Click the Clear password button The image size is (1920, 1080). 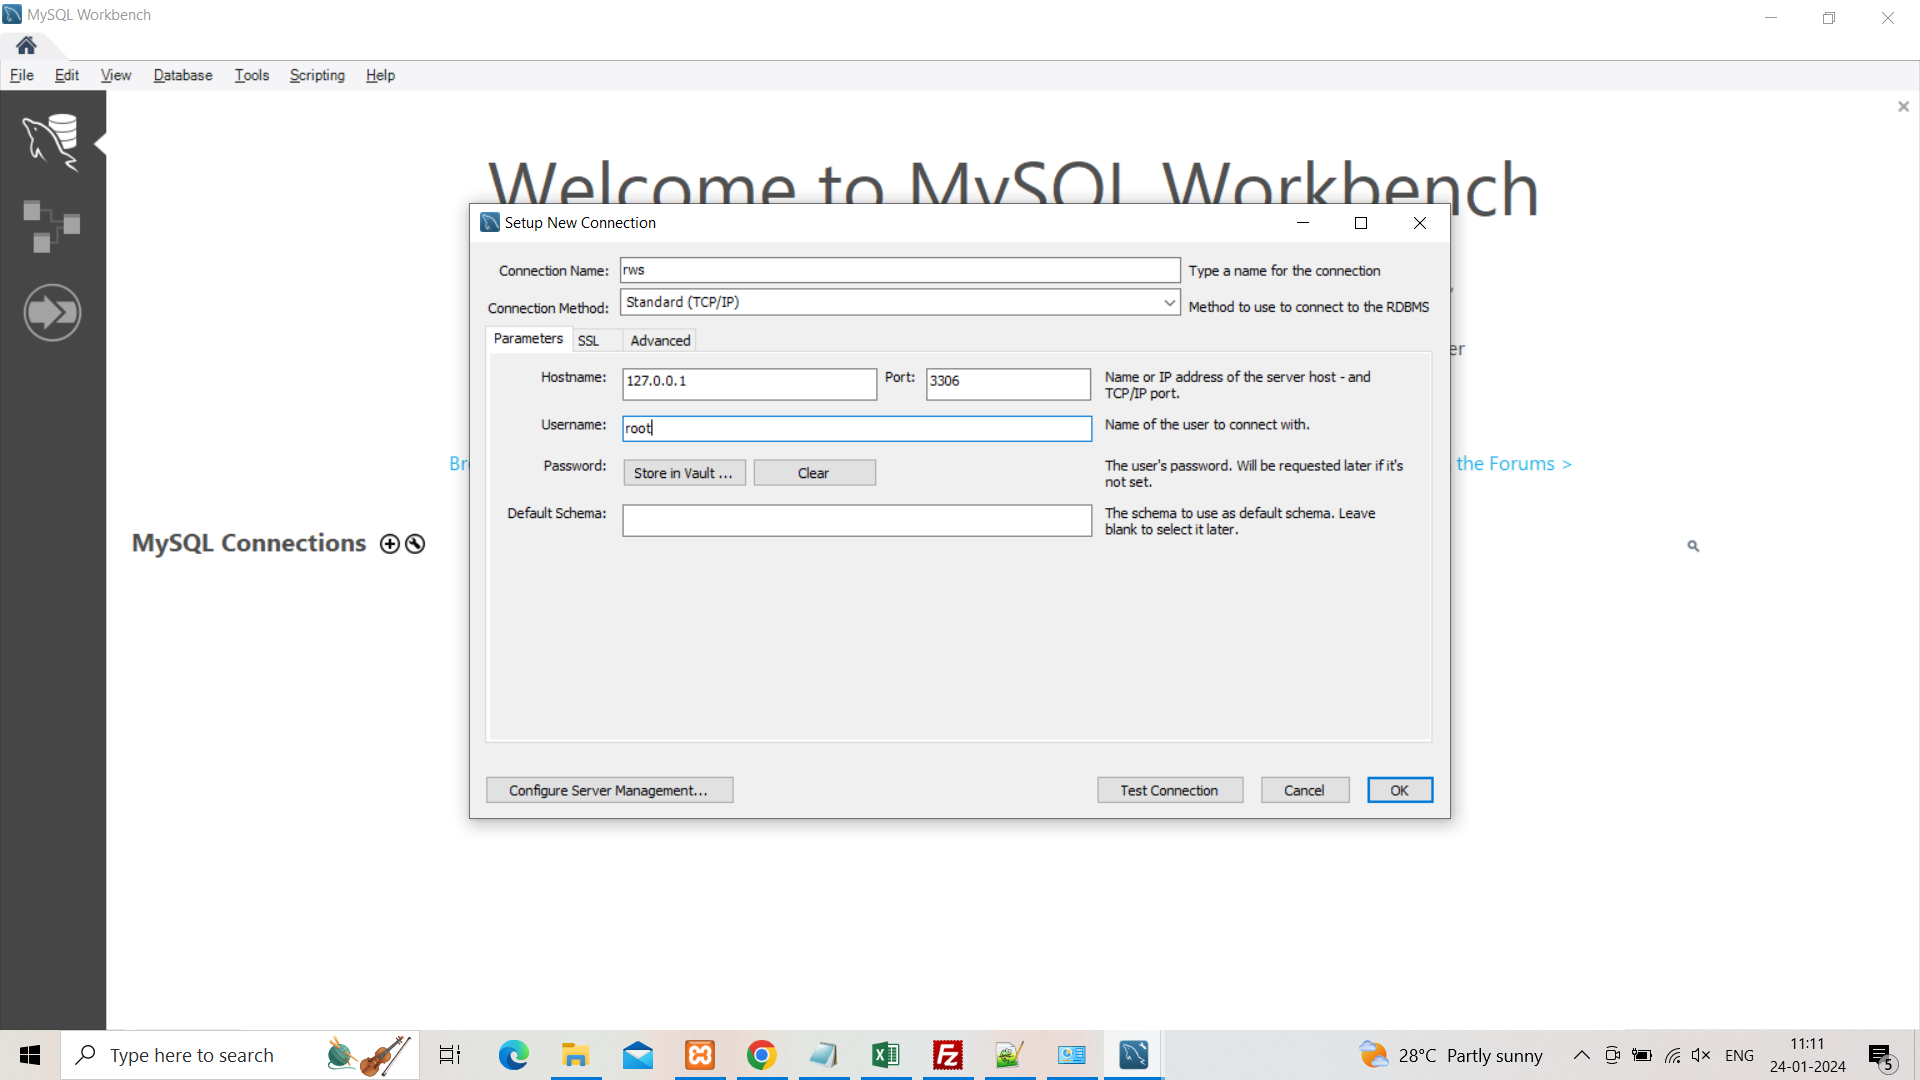pos(814,473)
